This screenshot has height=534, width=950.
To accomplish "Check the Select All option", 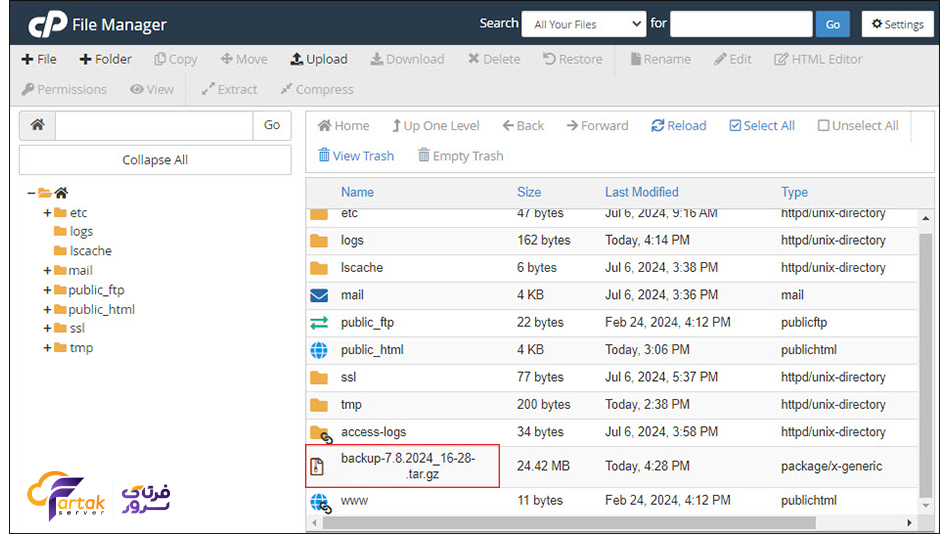I will pyautogui.click(x=762, y=126).
